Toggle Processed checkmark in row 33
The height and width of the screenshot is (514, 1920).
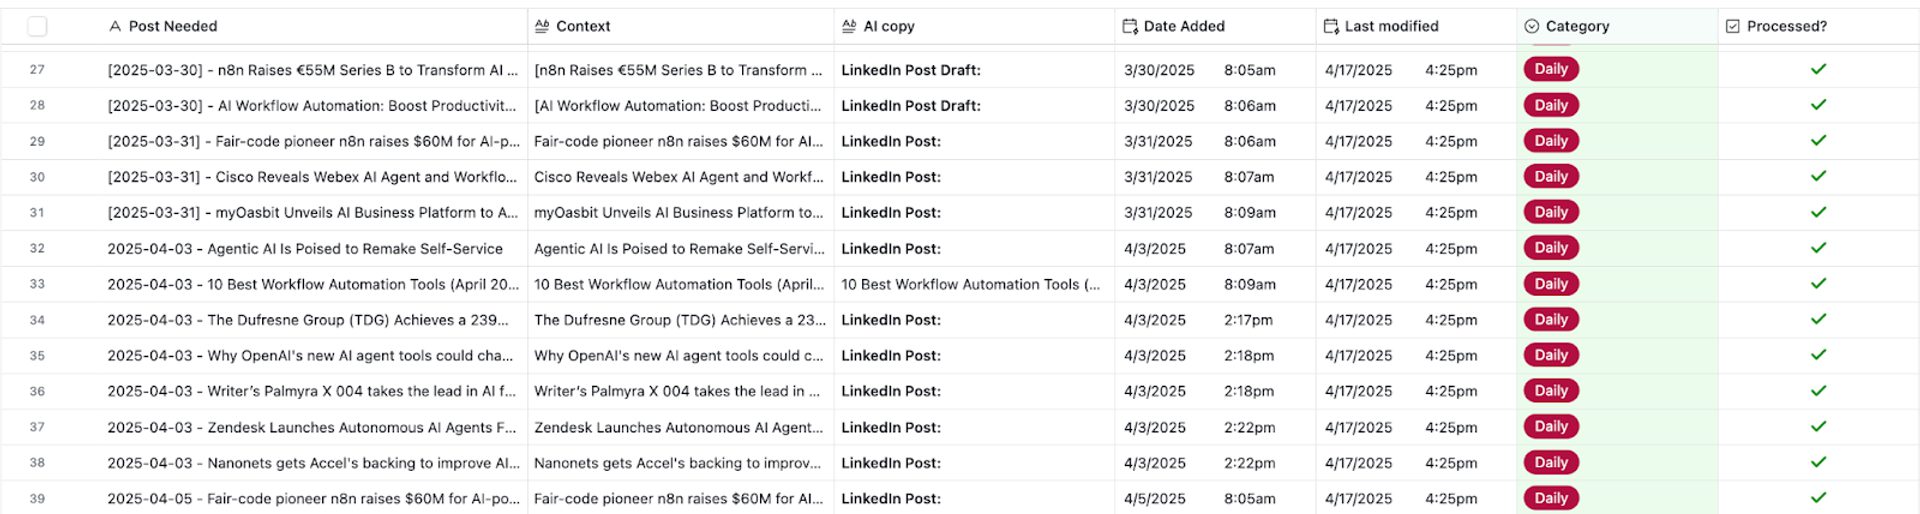[x=1818, y=284]
